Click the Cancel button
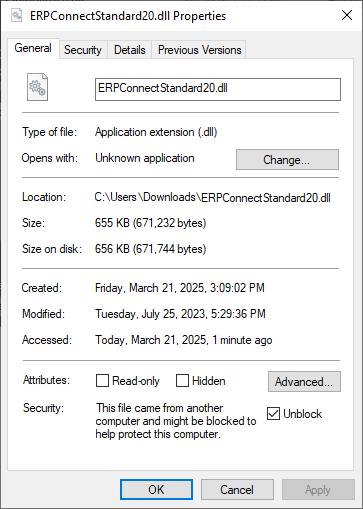The width and height of the screenshot is (363, 509). point(237,490)
